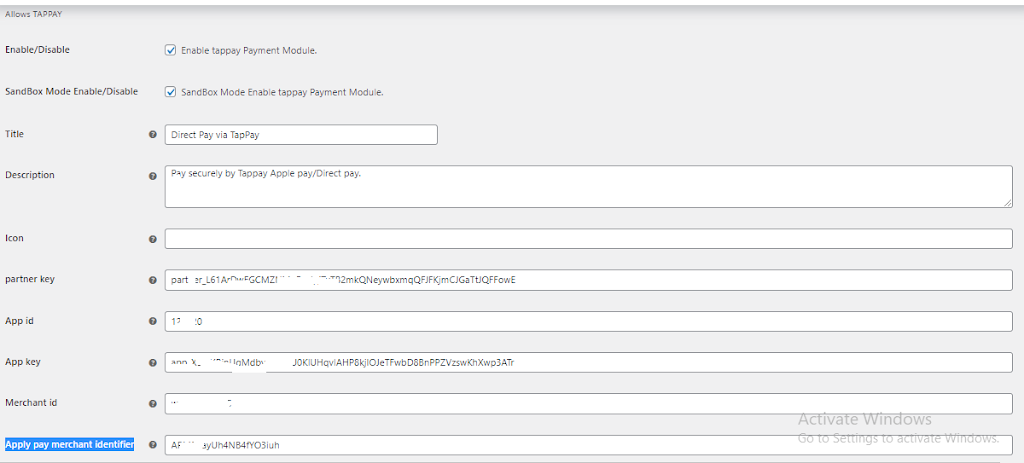Click the highlighted 'Apply pay merchant identifier' label

pyautogui.click(x=69, y=445)
